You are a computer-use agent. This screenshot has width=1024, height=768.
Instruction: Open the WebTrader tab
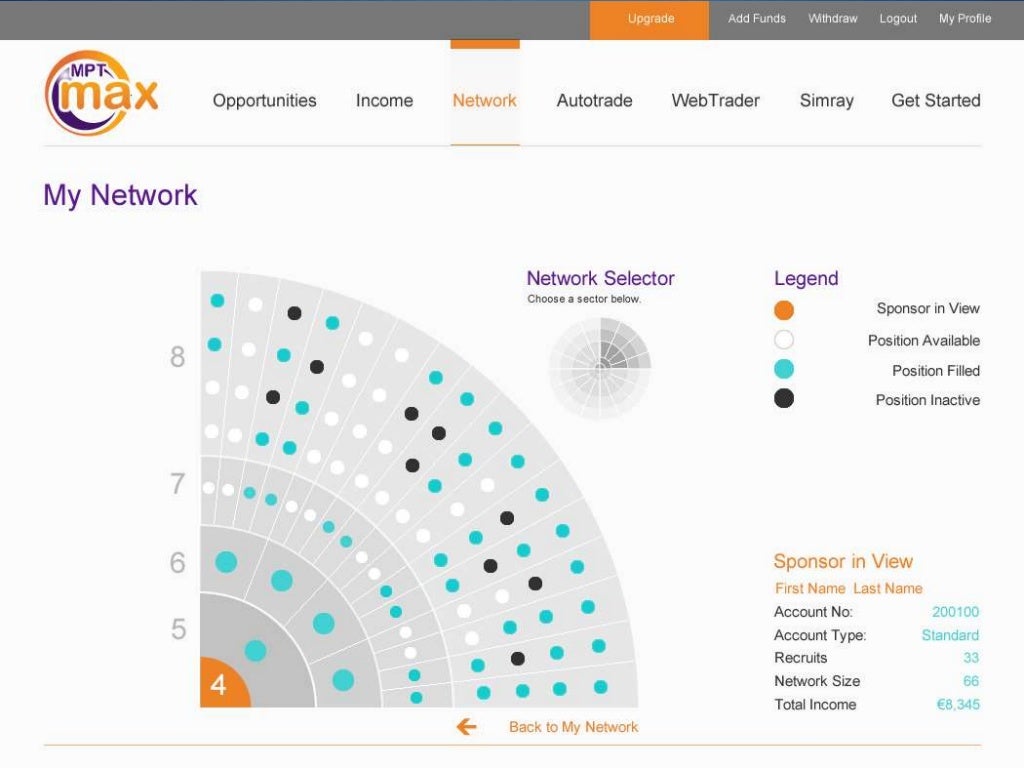coord(716,101)
